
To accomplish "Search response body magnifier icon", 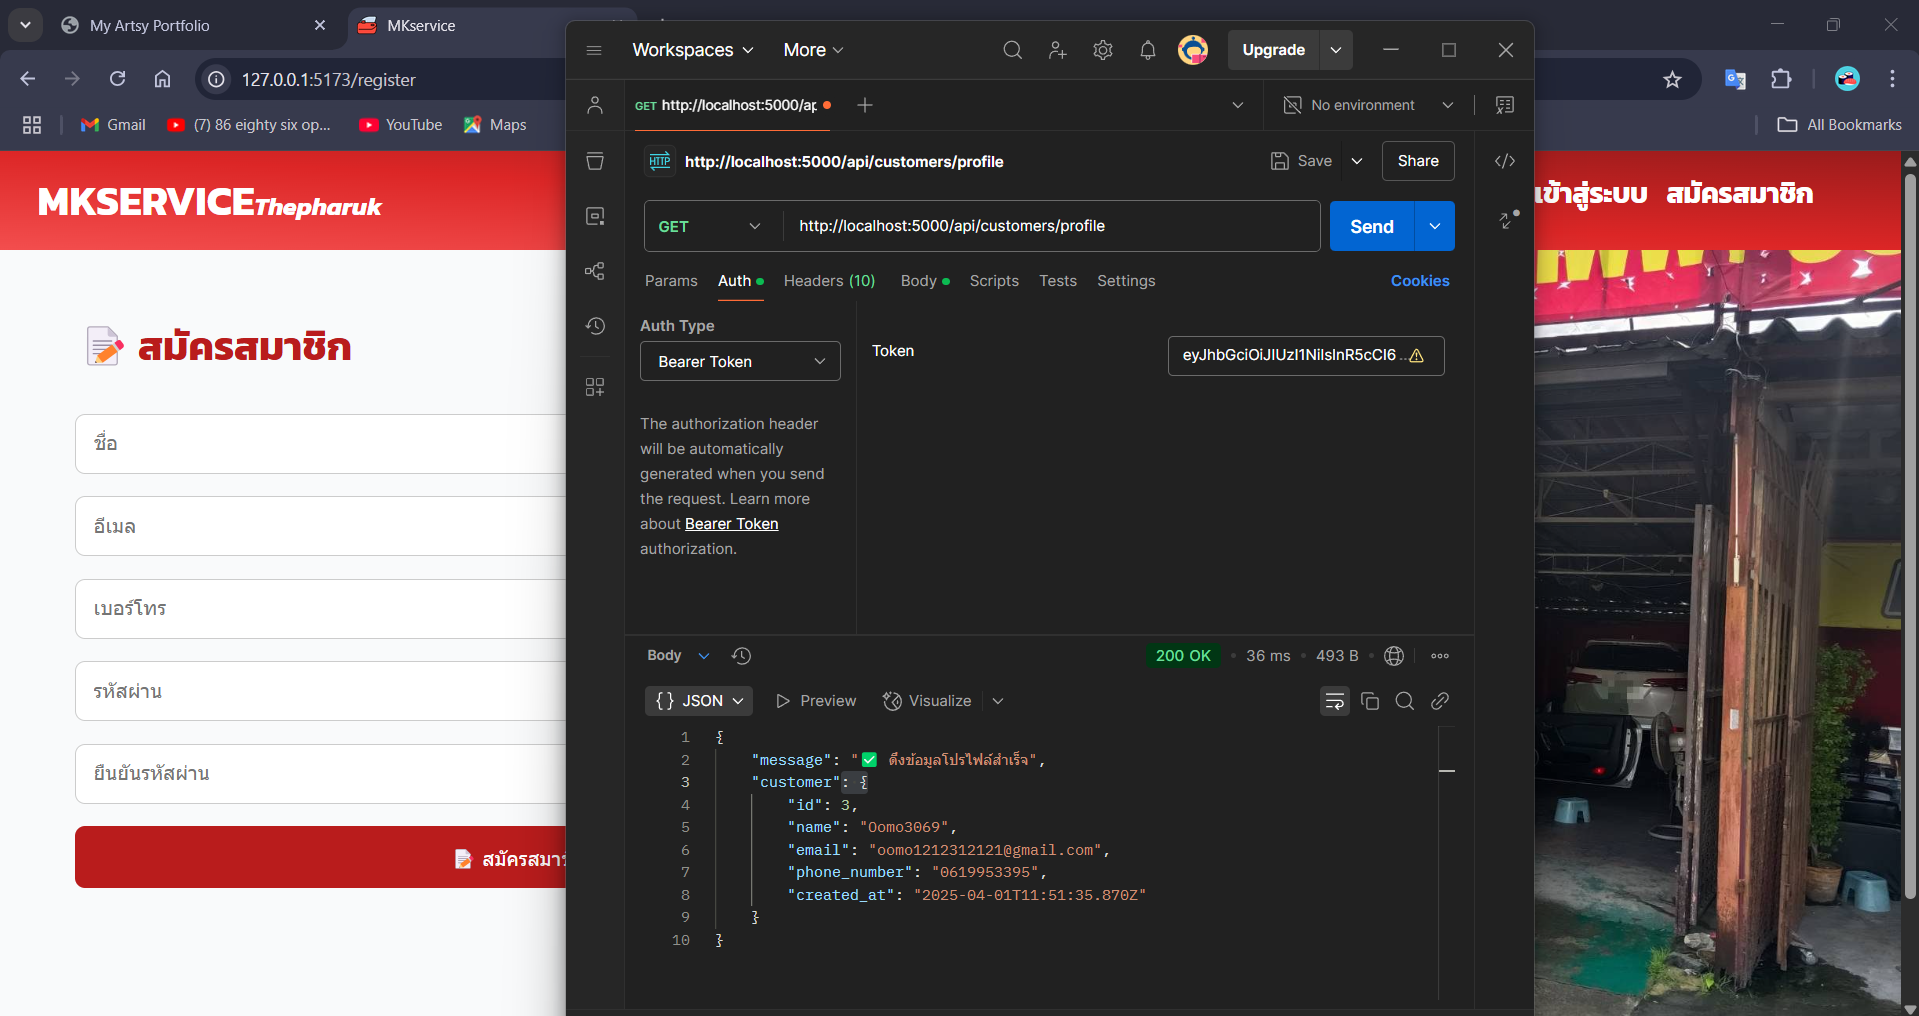I will click(x=1404, y=701).
